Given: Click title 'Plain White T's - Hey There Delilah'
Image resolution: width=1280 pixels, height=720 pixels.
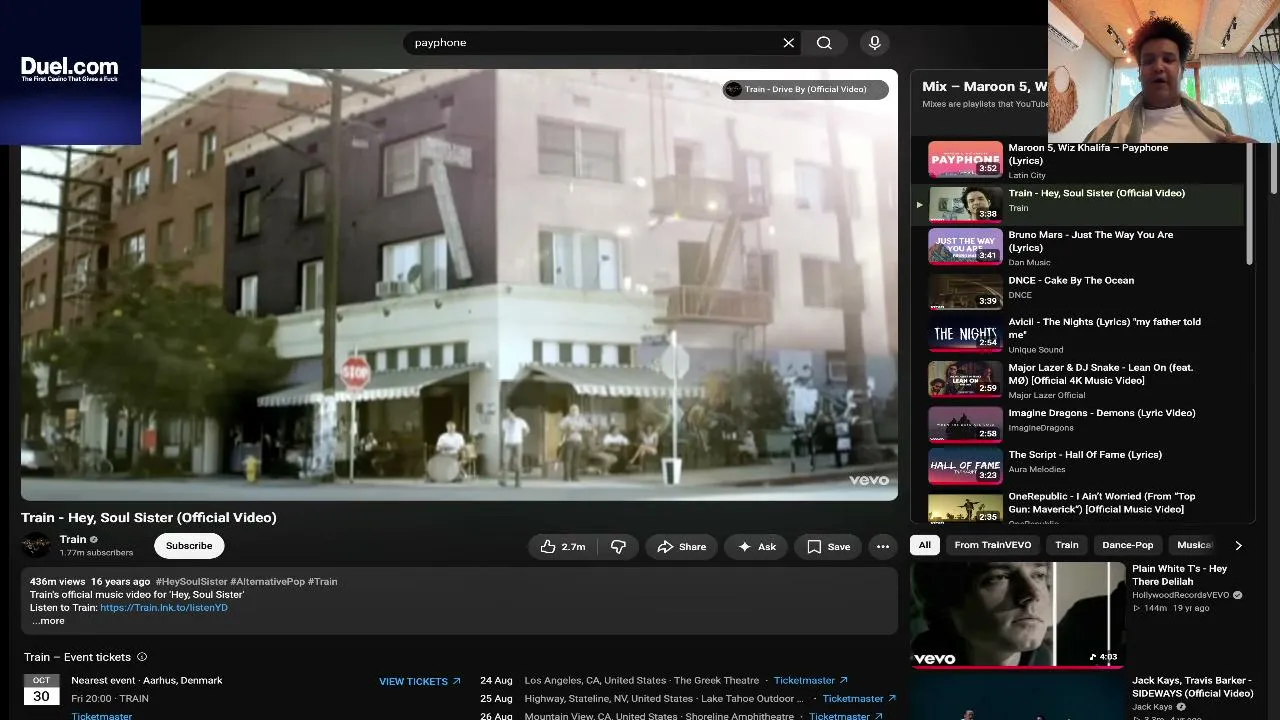Looking at the screenshot, I should (1179, 575).
